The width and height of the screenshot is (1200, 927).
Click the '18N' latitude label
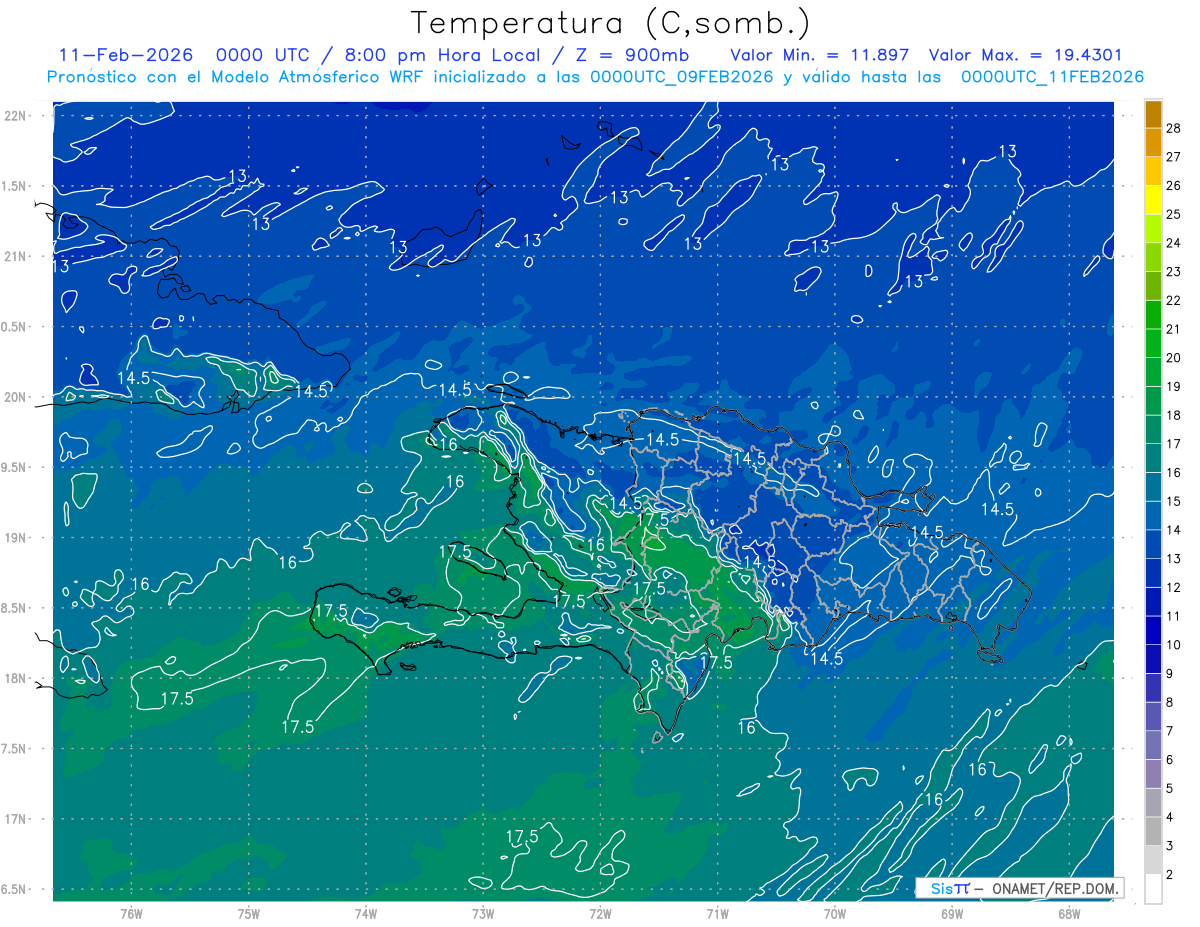pos(16,679)
